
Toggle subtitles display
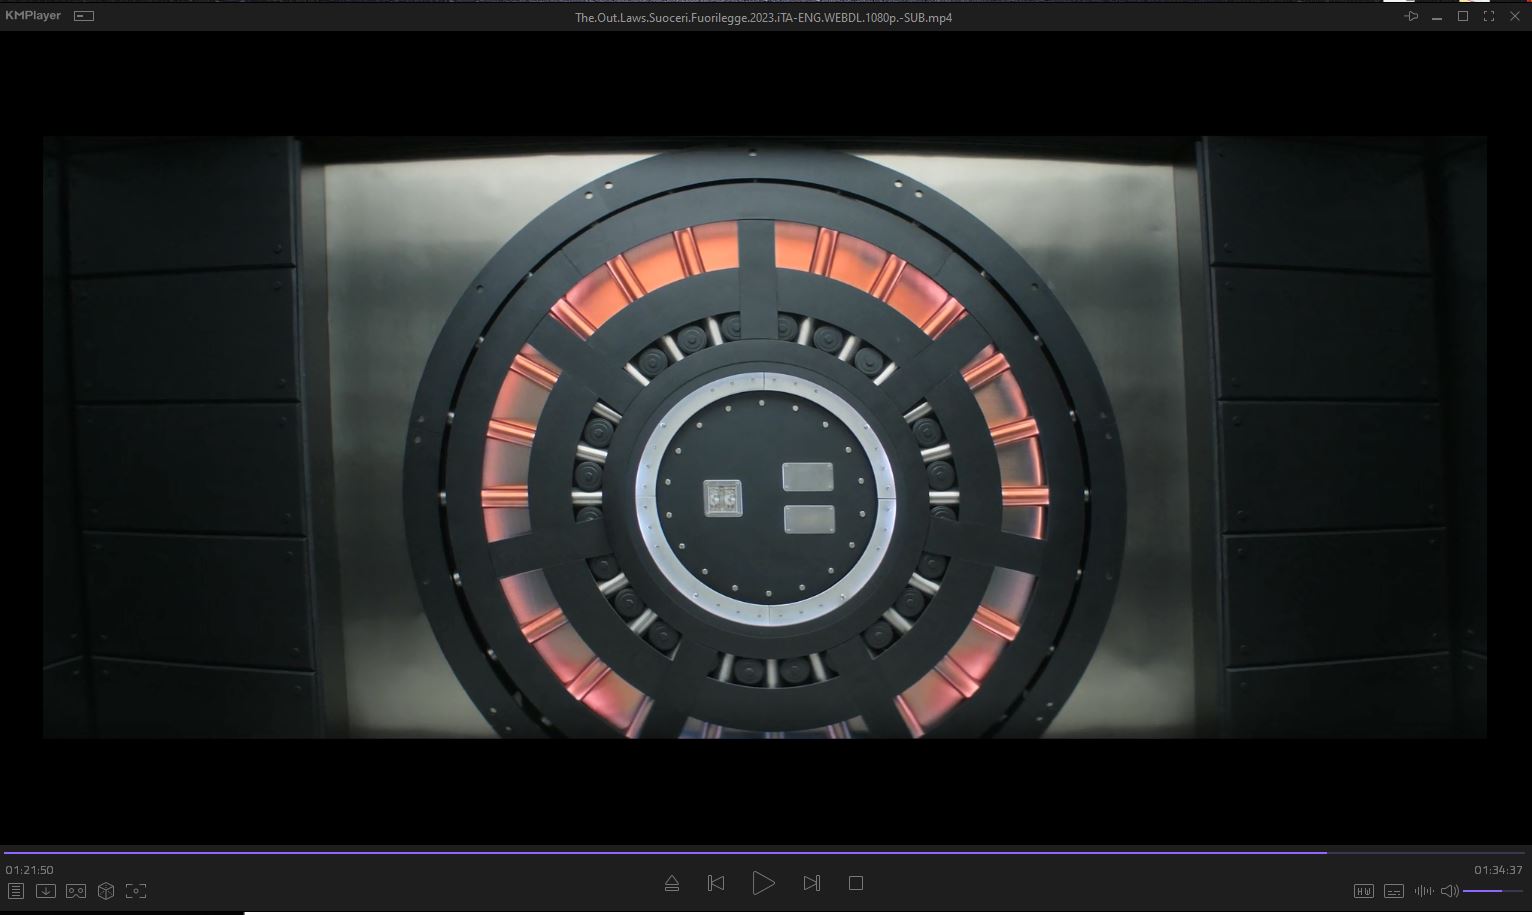tap(1393, 891)
